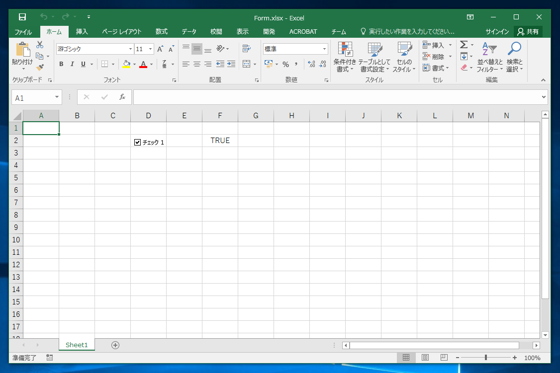Click Increase Decimal icon
Viewport: 560px width, 373px height.
(x=311, y=64)
